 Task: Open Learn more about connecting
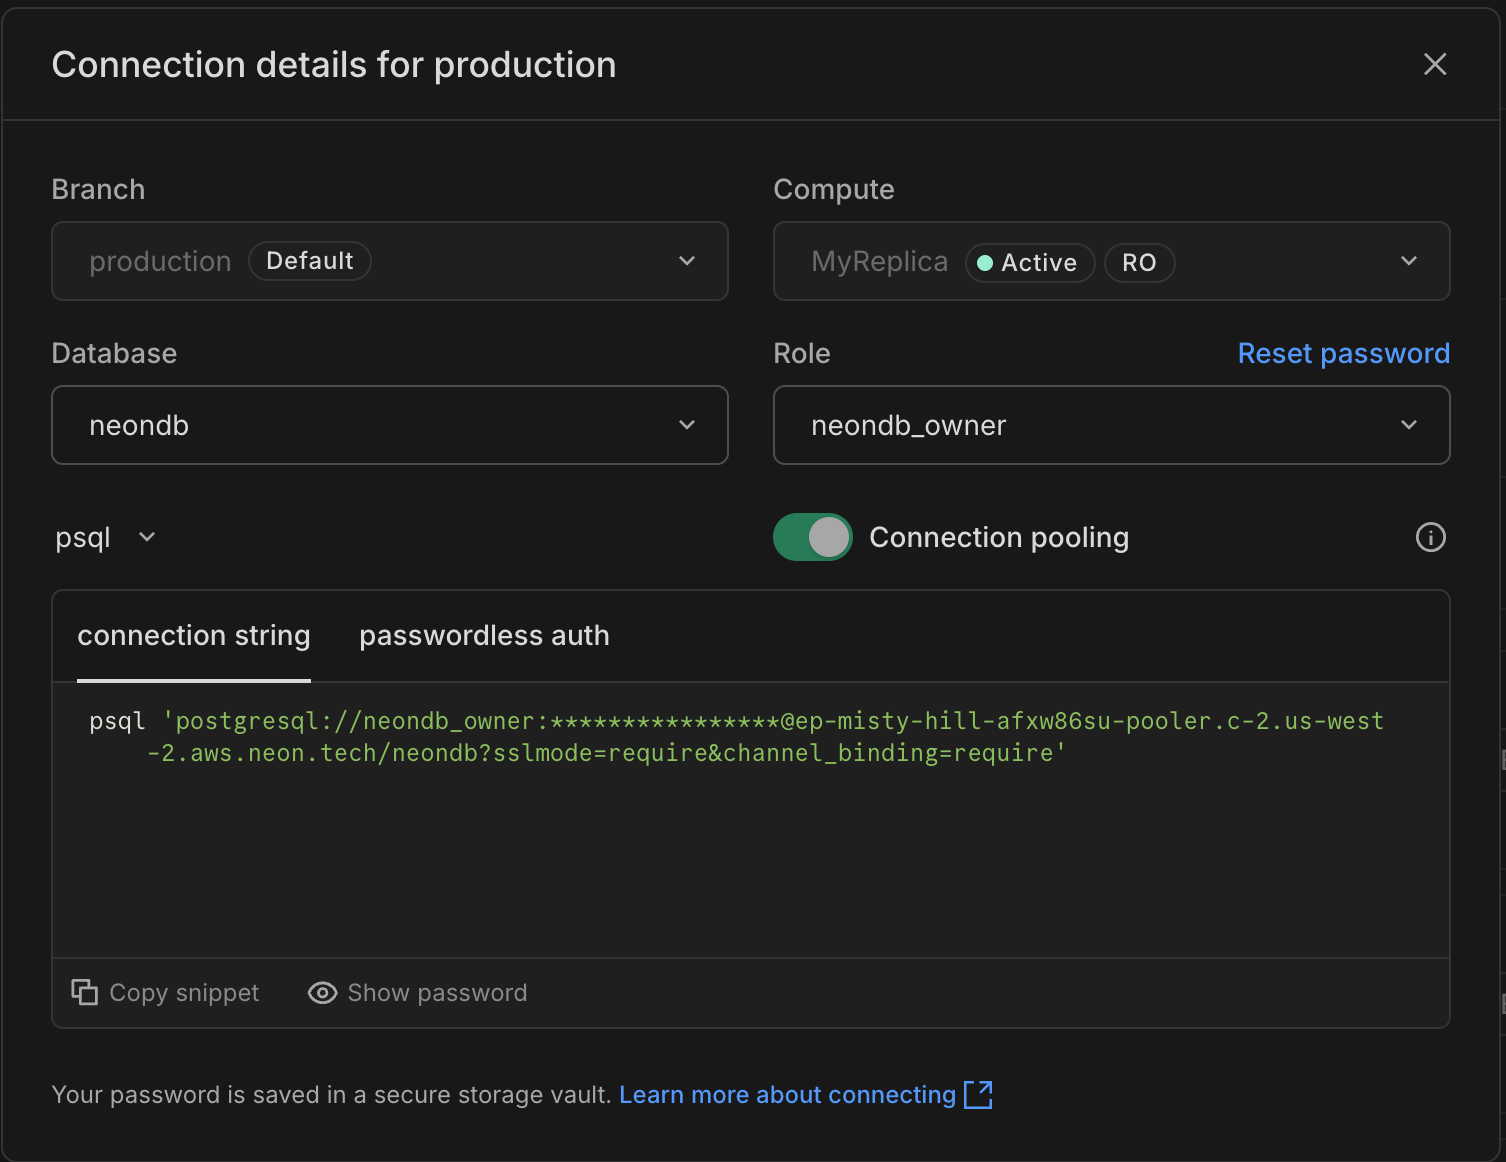(789, 1094)
